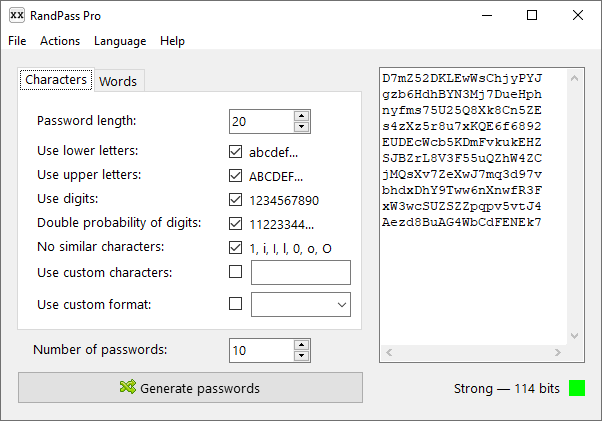Image resolution: width=602 pixels, height=421 pixels.
Task: Switch to the Words tab
Action: coord(118,81)
